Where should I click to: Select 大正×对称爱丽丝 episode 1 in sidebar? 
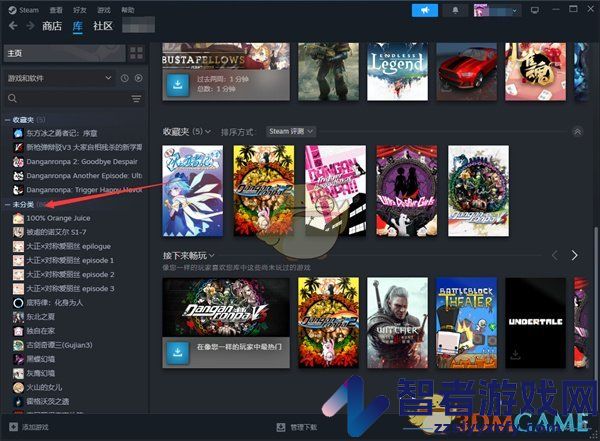70,260
